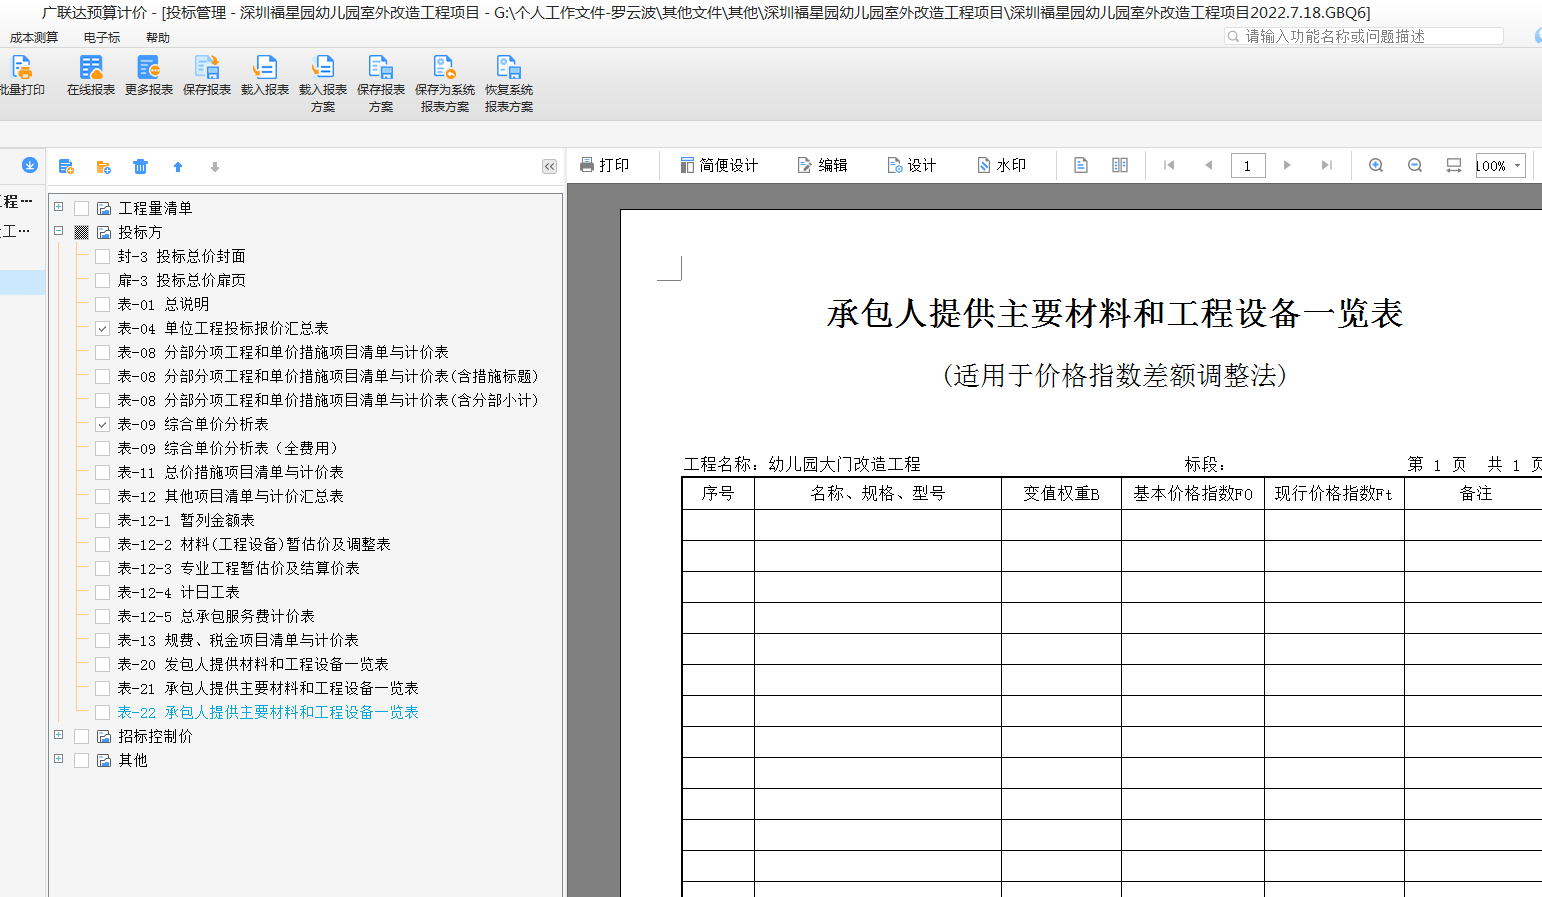1542x897 pixels.
Task: Expand the 其他 tree node
Action: click(58, 759)
